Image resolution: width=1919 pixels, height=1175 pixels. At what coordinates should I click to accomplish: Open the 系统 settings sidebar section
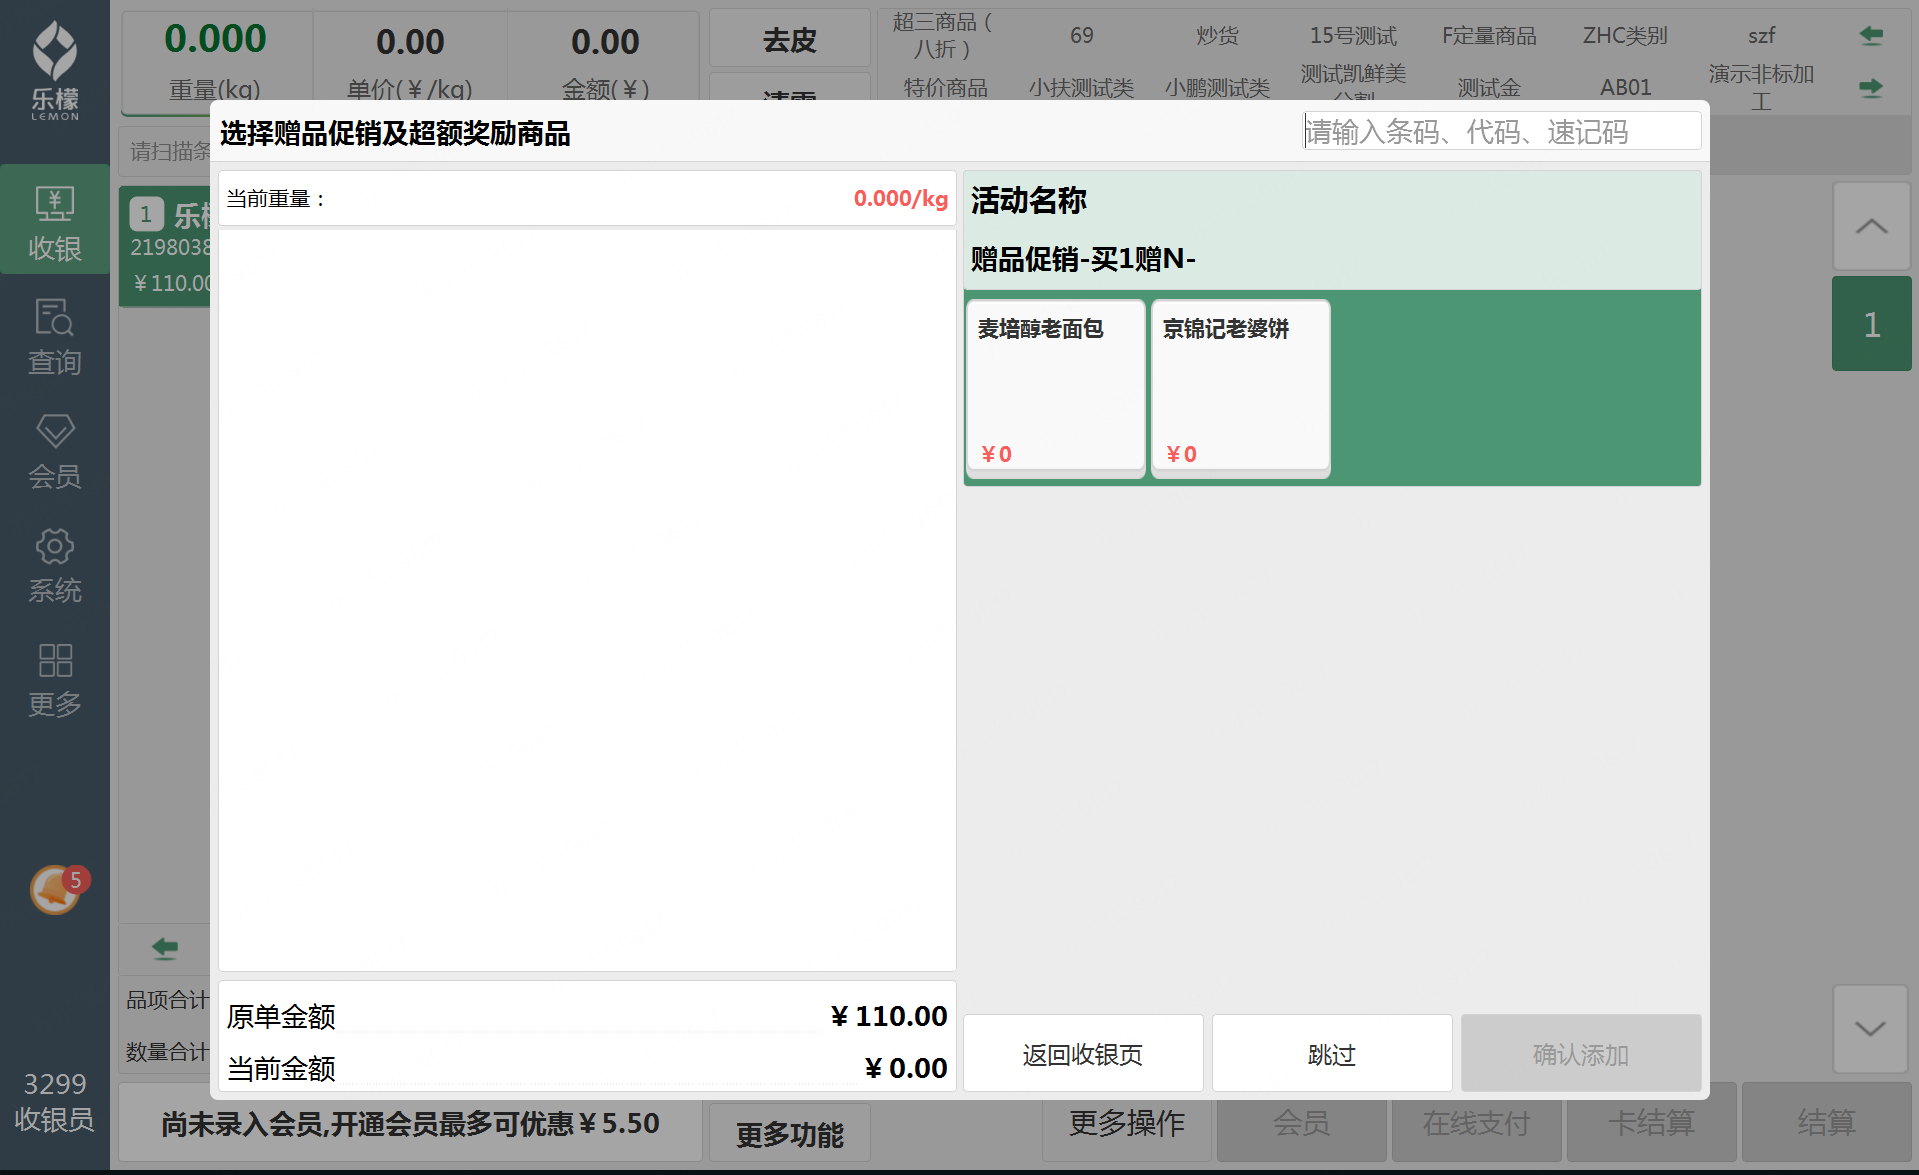55,564
